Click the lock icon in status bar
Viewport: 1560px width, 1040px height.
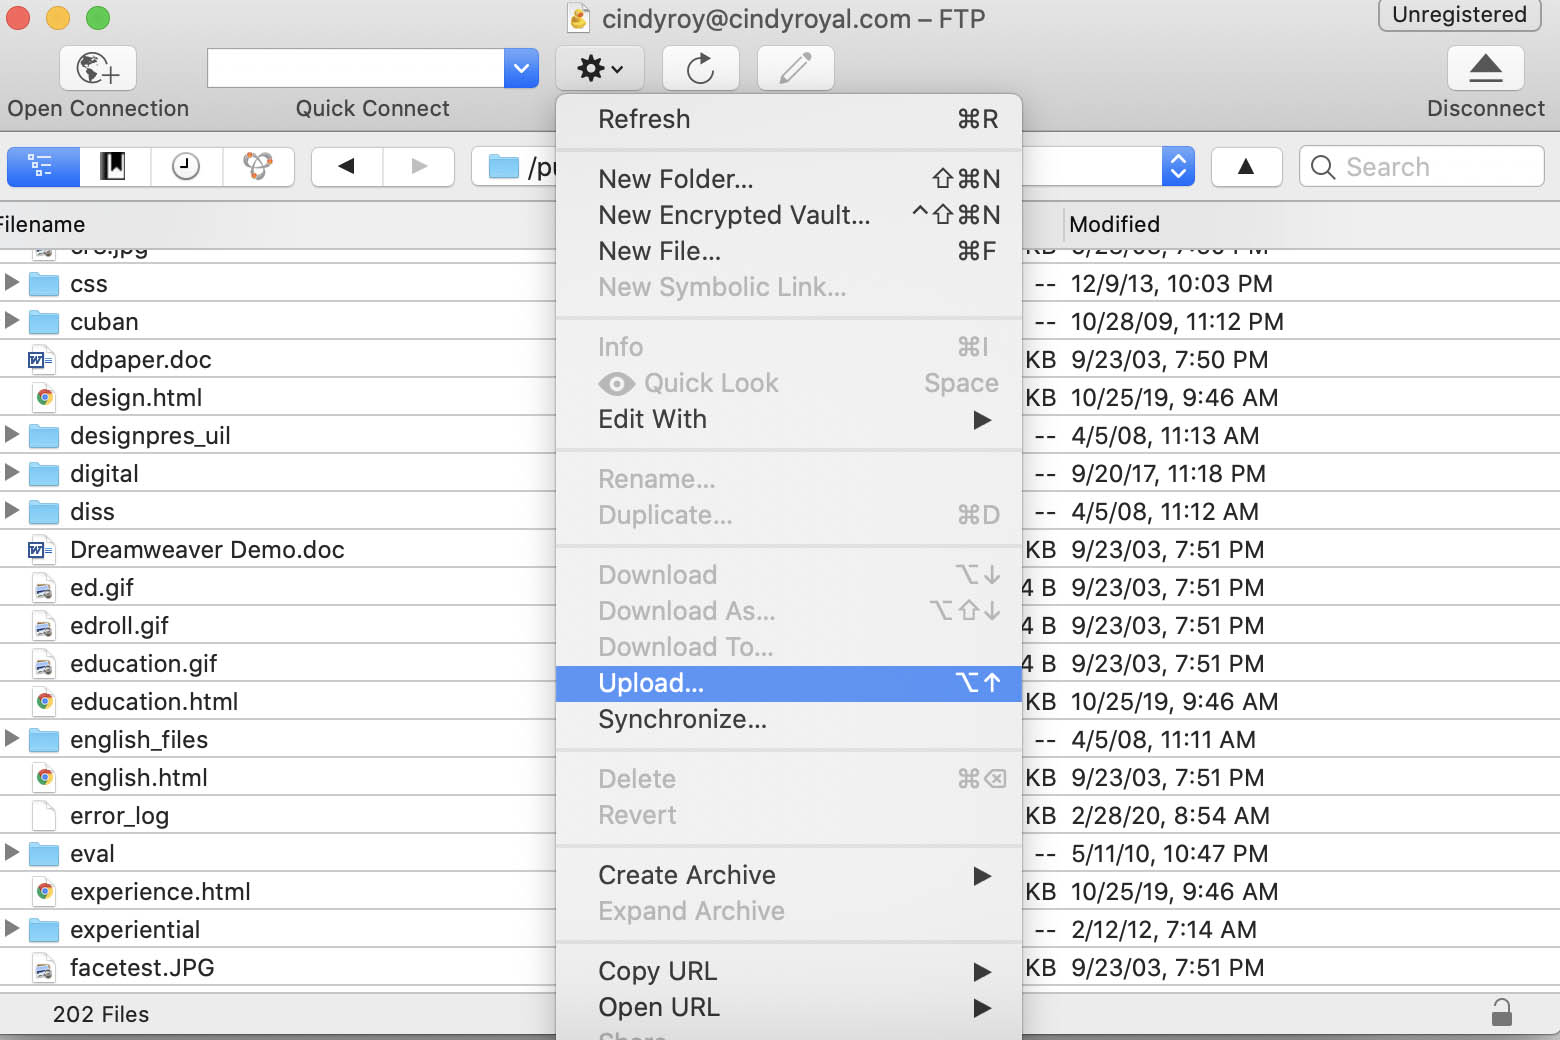pyautogui.click(x=1501, y=1013)
